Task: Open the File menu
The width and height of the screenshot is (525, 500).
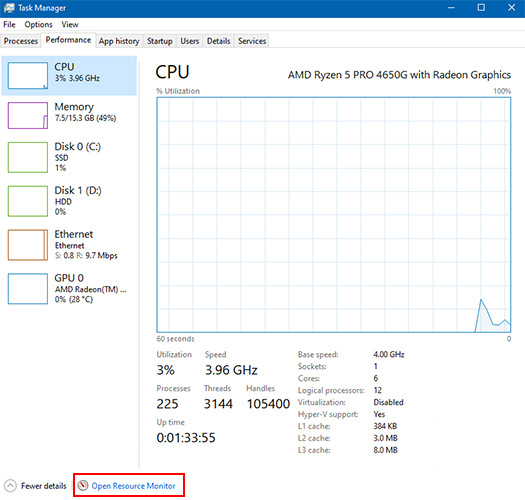Action: [9, 24]
